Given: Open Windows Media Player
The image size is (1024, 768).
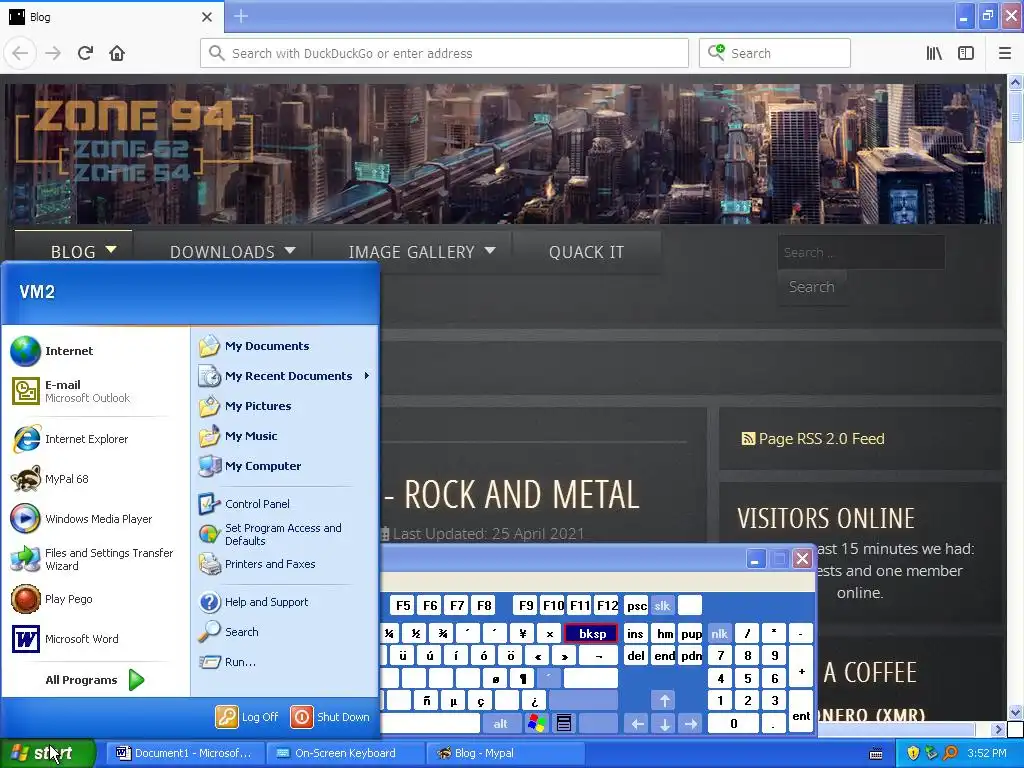Looking at the screenshot, I should (x=82, y=519).
